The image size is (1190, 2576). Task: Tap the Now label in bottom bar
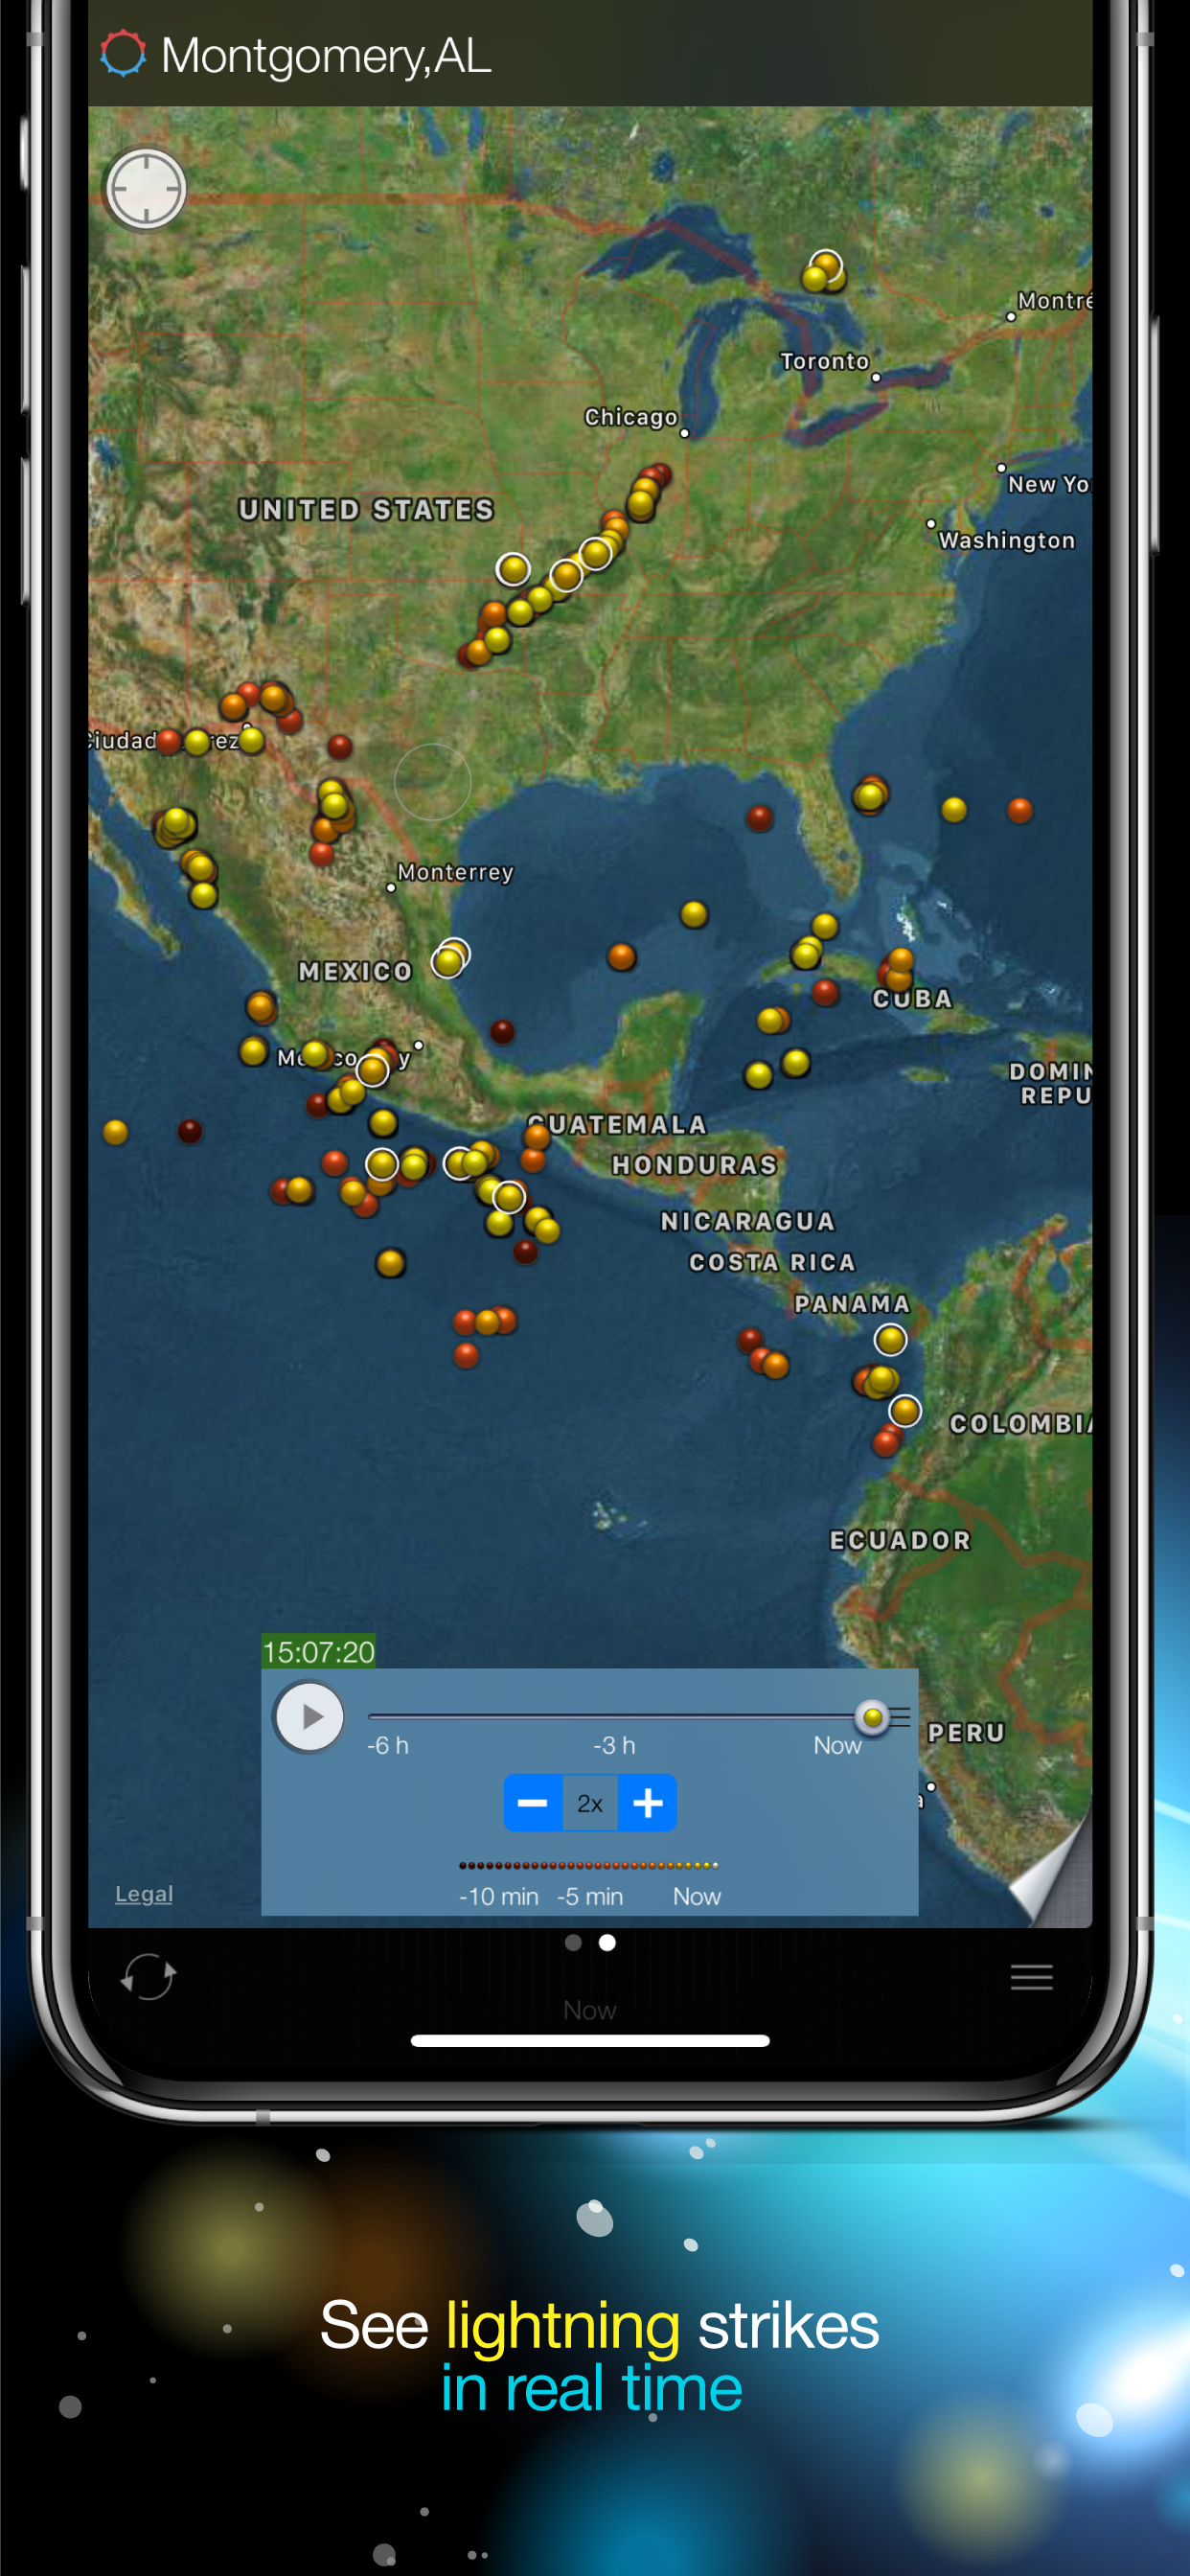pos(590,2010)
